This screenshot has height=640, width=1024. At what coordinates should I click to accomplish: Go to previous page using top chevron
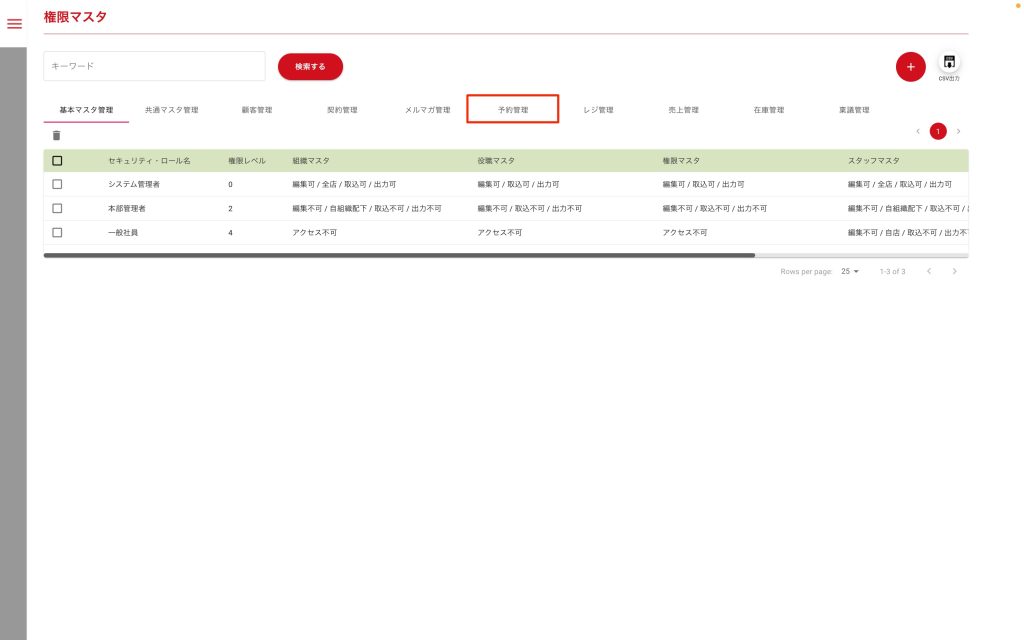918,131
